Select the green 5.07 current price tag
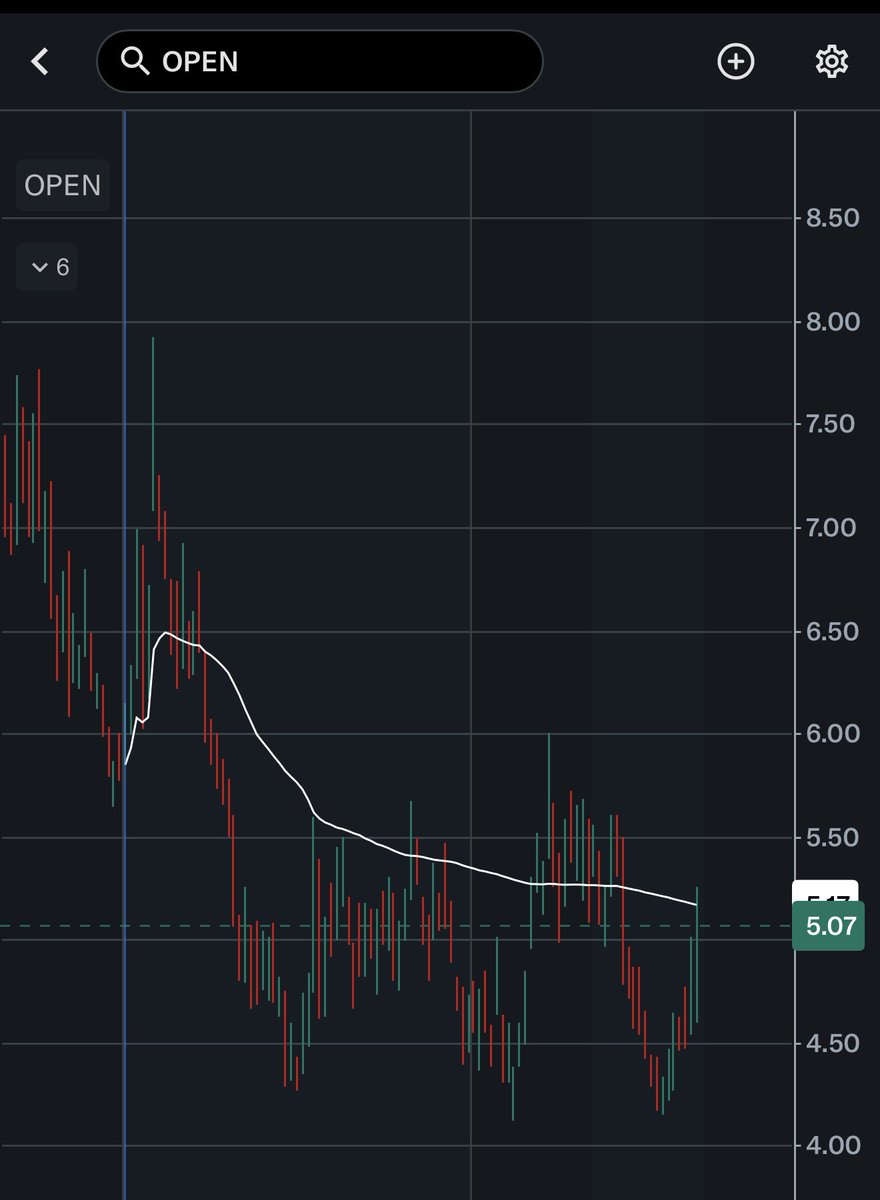Viewport: 880px width, 1200px height. point(828,926)
